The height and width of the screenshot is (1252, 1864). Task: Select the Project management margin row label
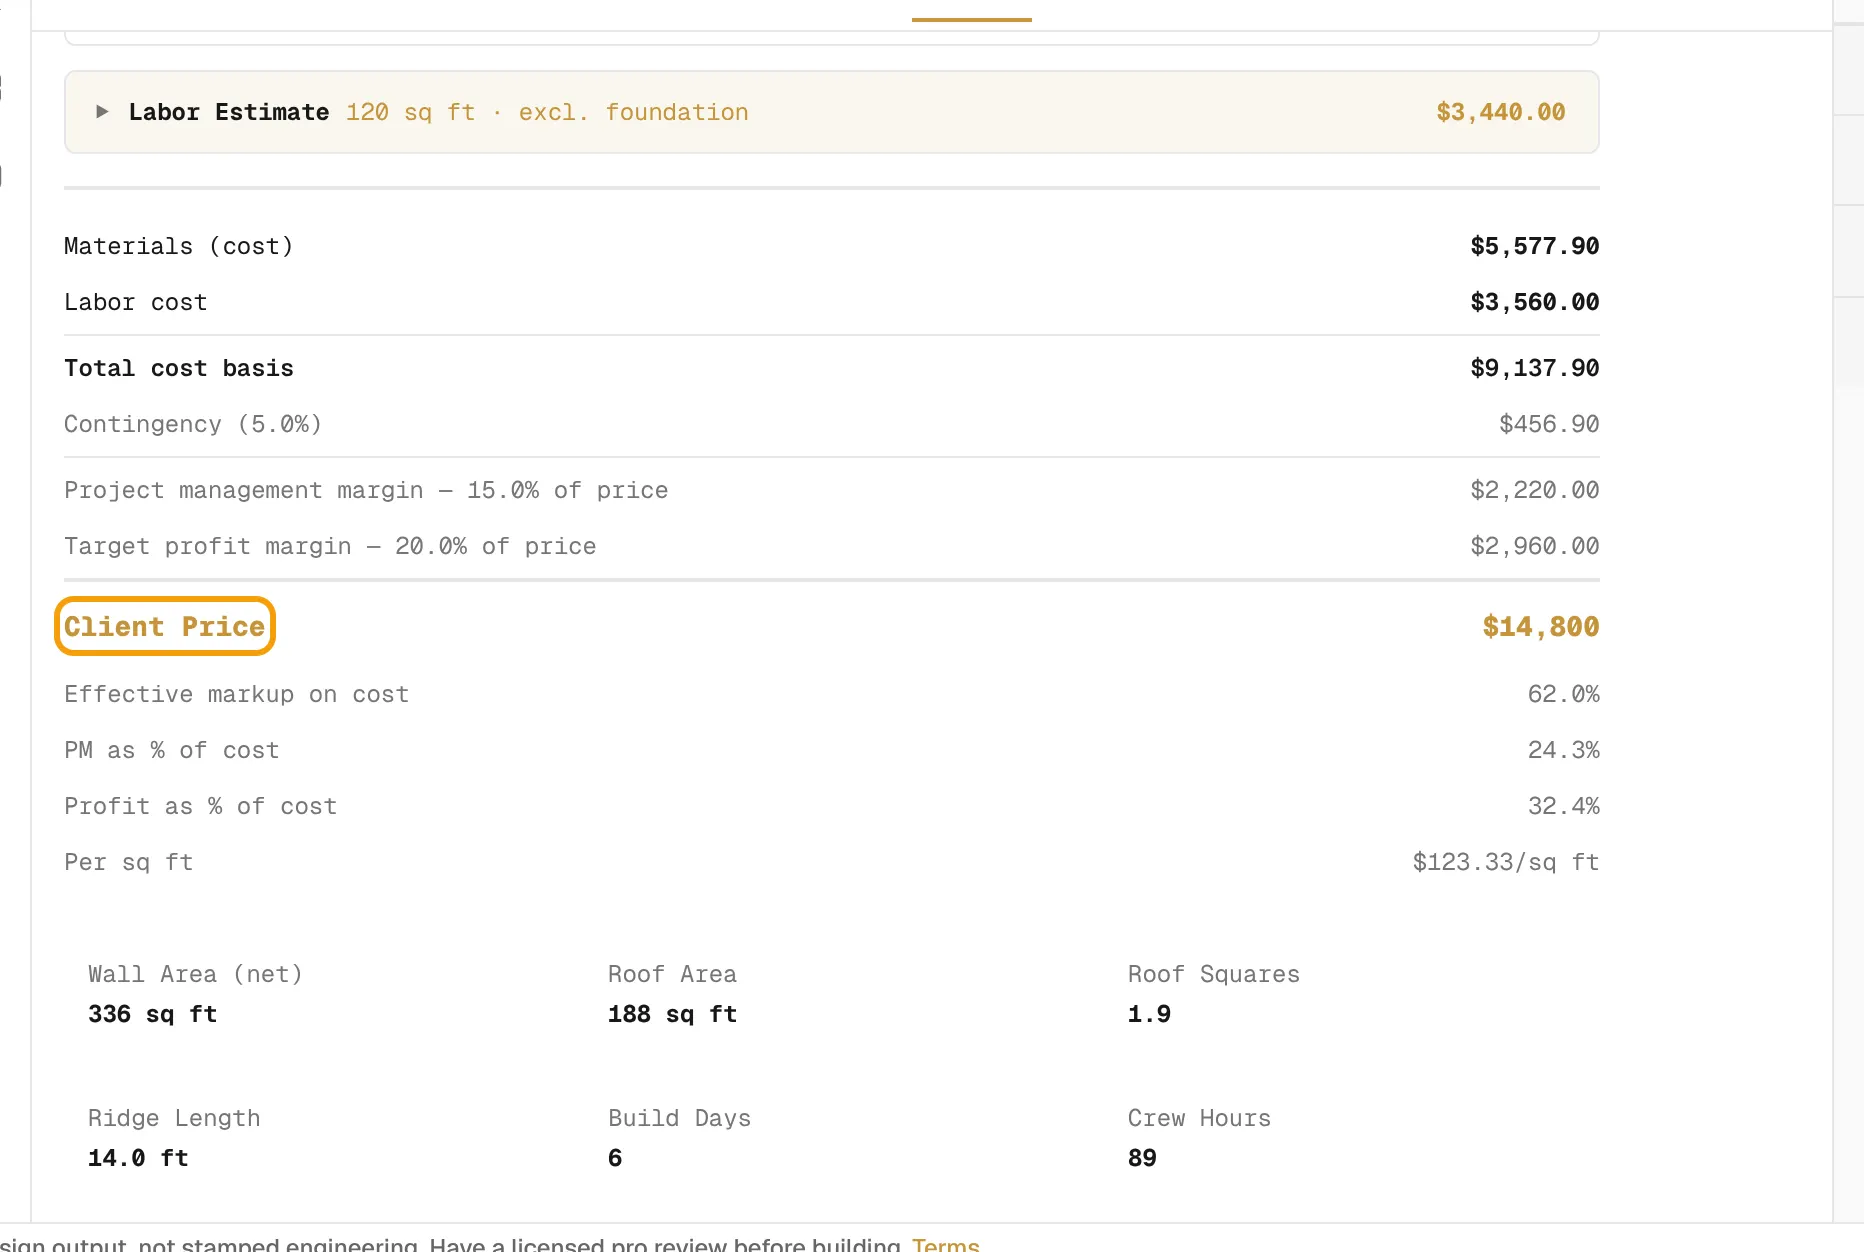coord(366,490)
